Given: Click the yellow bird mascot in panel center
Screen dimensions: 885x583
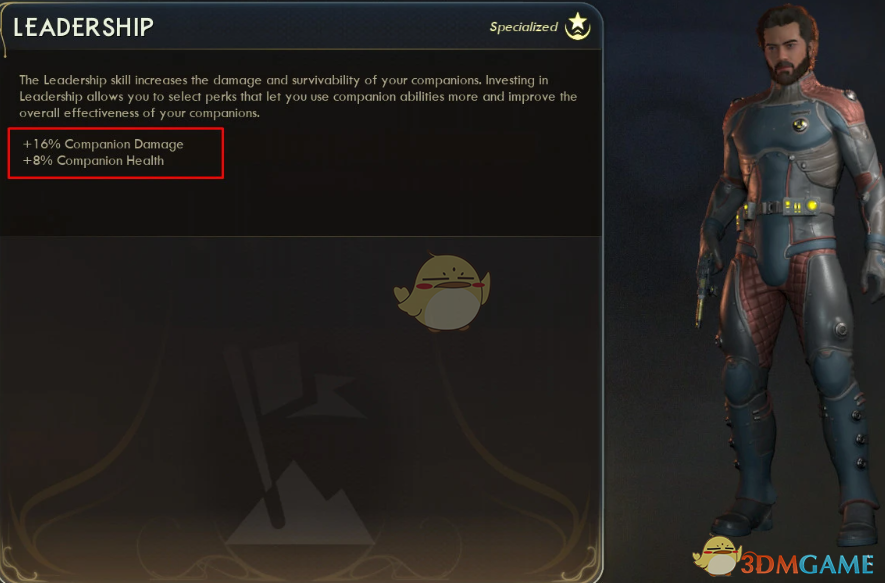Looking at the screenshot, I should 442,291.
